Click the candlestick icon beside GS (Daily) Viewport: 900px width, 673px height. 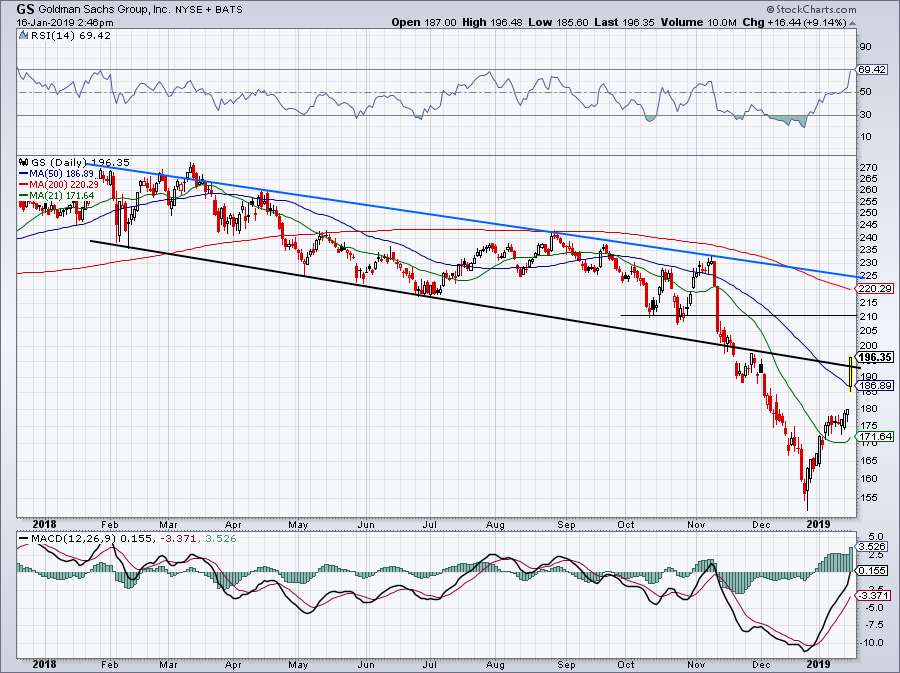point(24,163)
